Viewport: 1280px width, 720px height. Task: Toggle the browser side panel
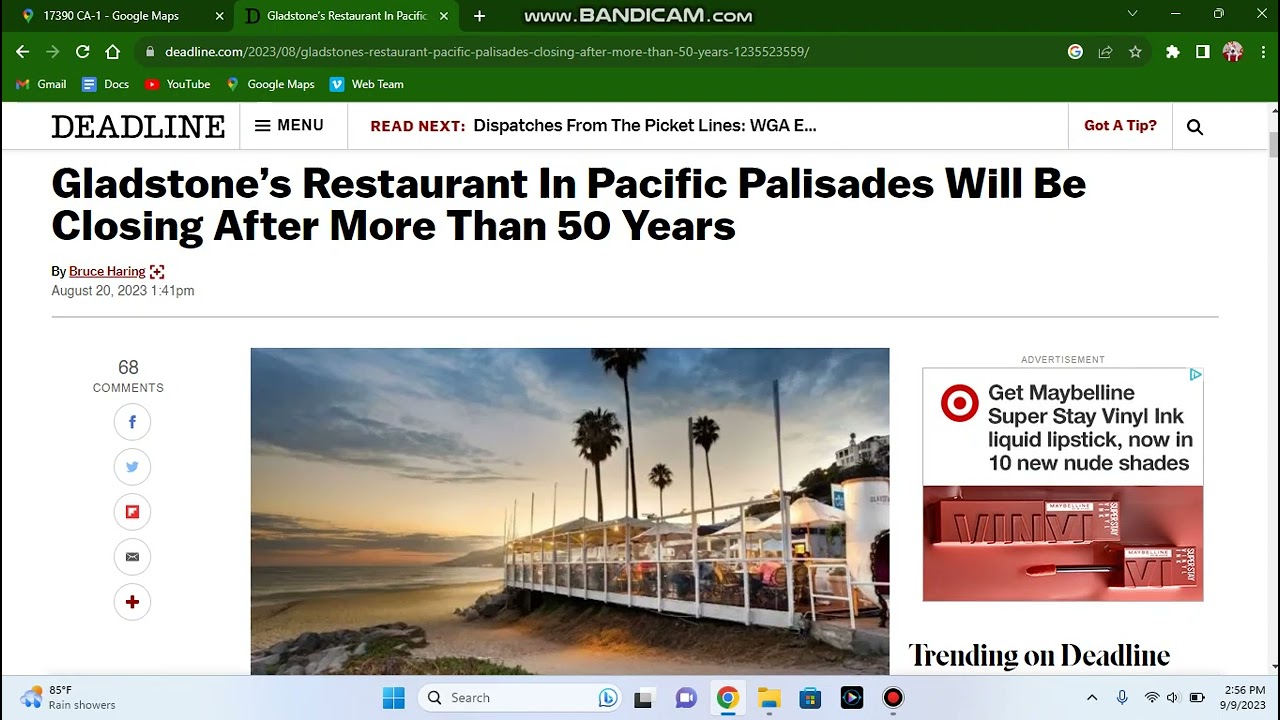point(1203,52)
